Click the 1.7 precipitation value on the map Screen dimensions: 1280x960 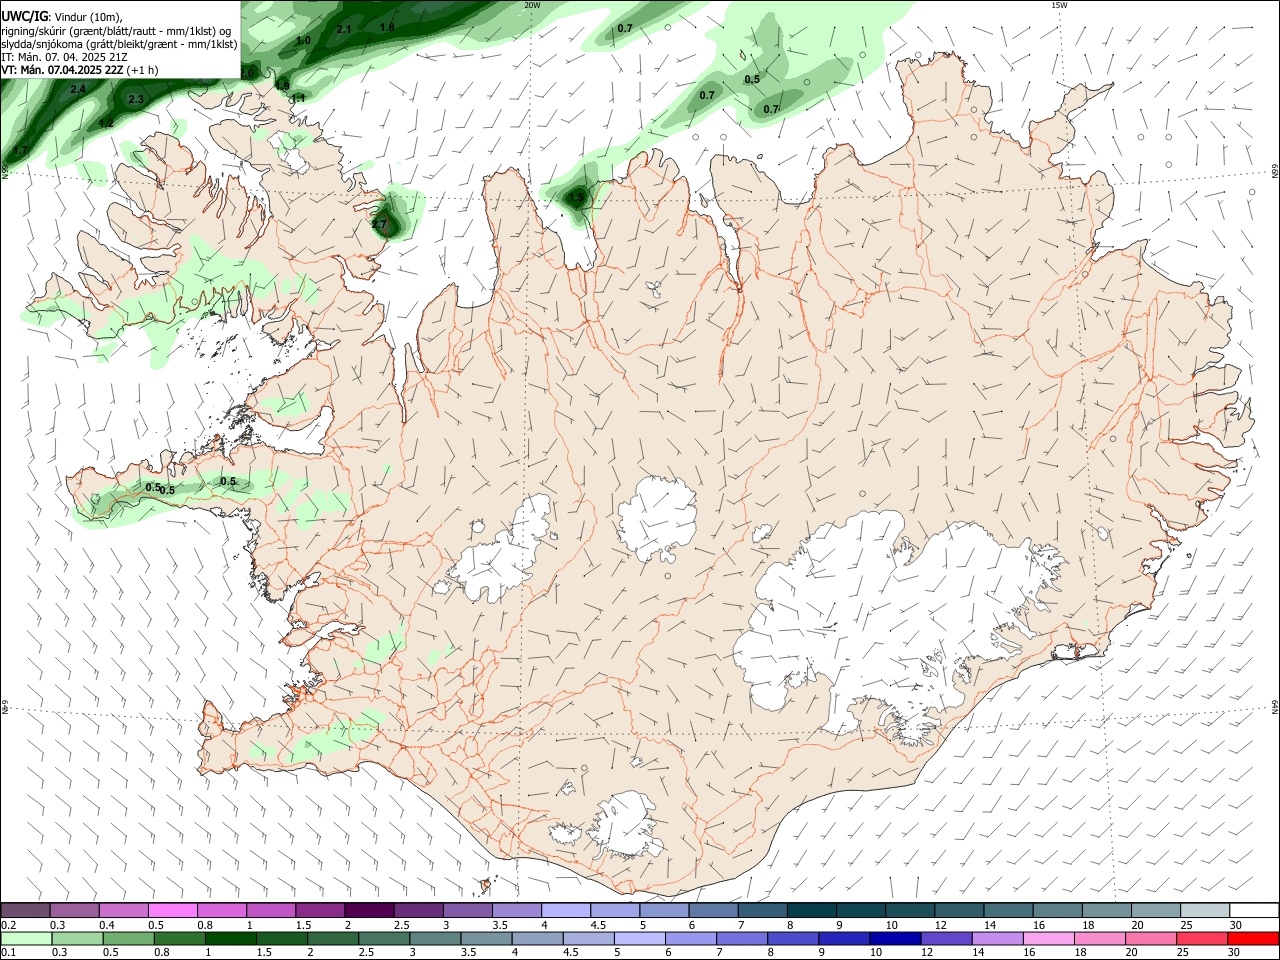[20, 150]
